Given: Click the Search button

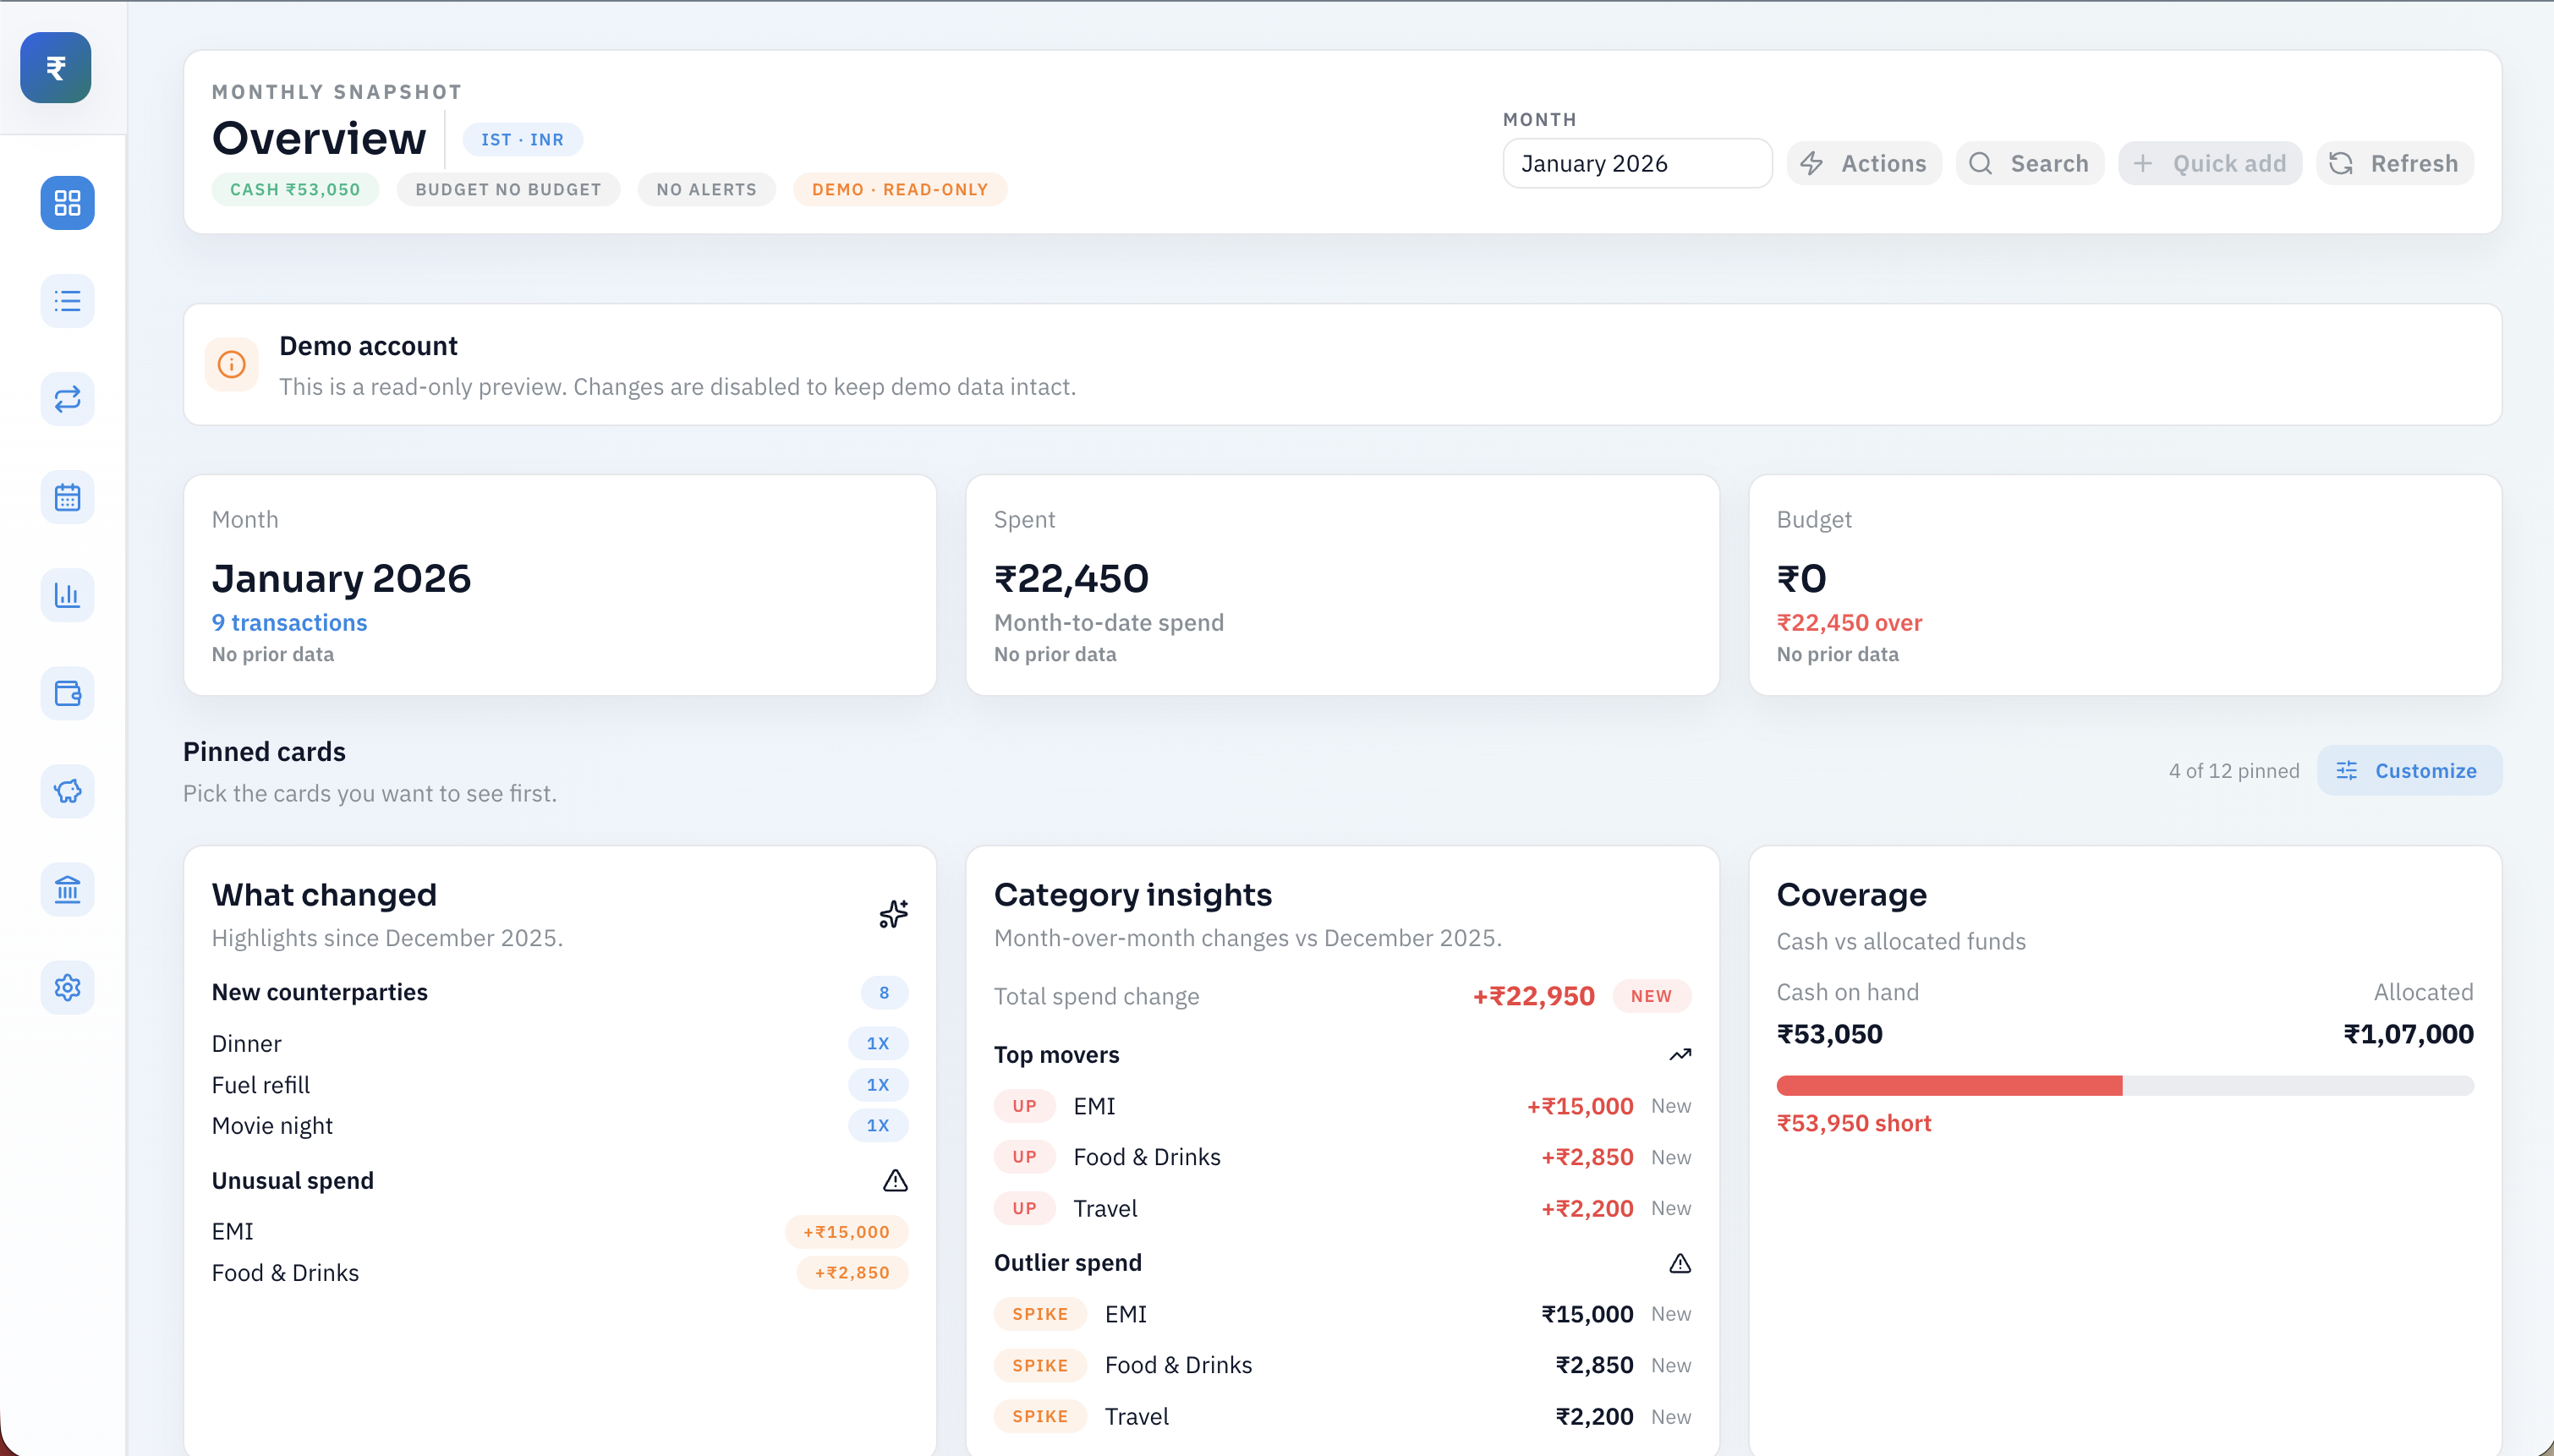Looking at the screenshot, I should click(2029, 164).
